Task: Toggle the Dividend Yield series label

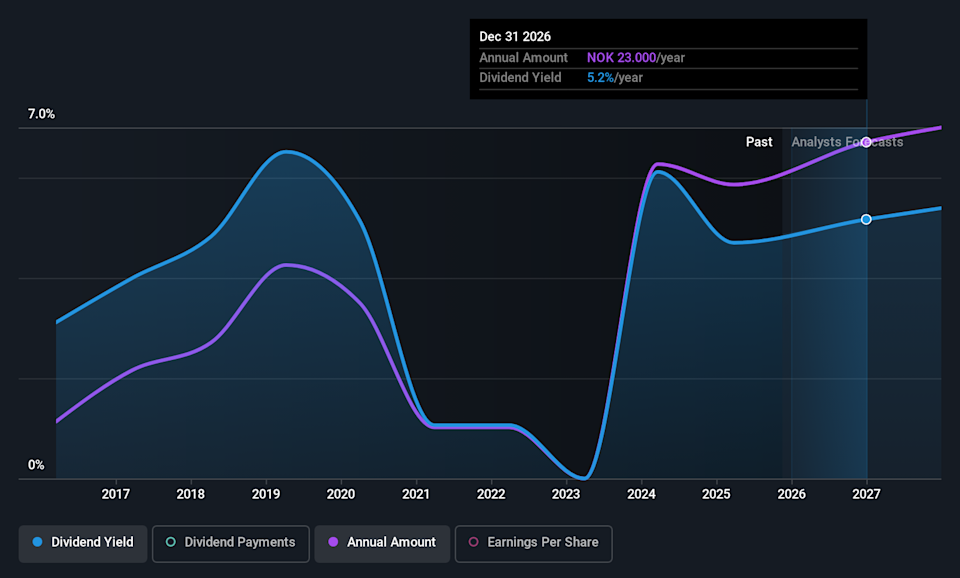Action: (91, 542)
